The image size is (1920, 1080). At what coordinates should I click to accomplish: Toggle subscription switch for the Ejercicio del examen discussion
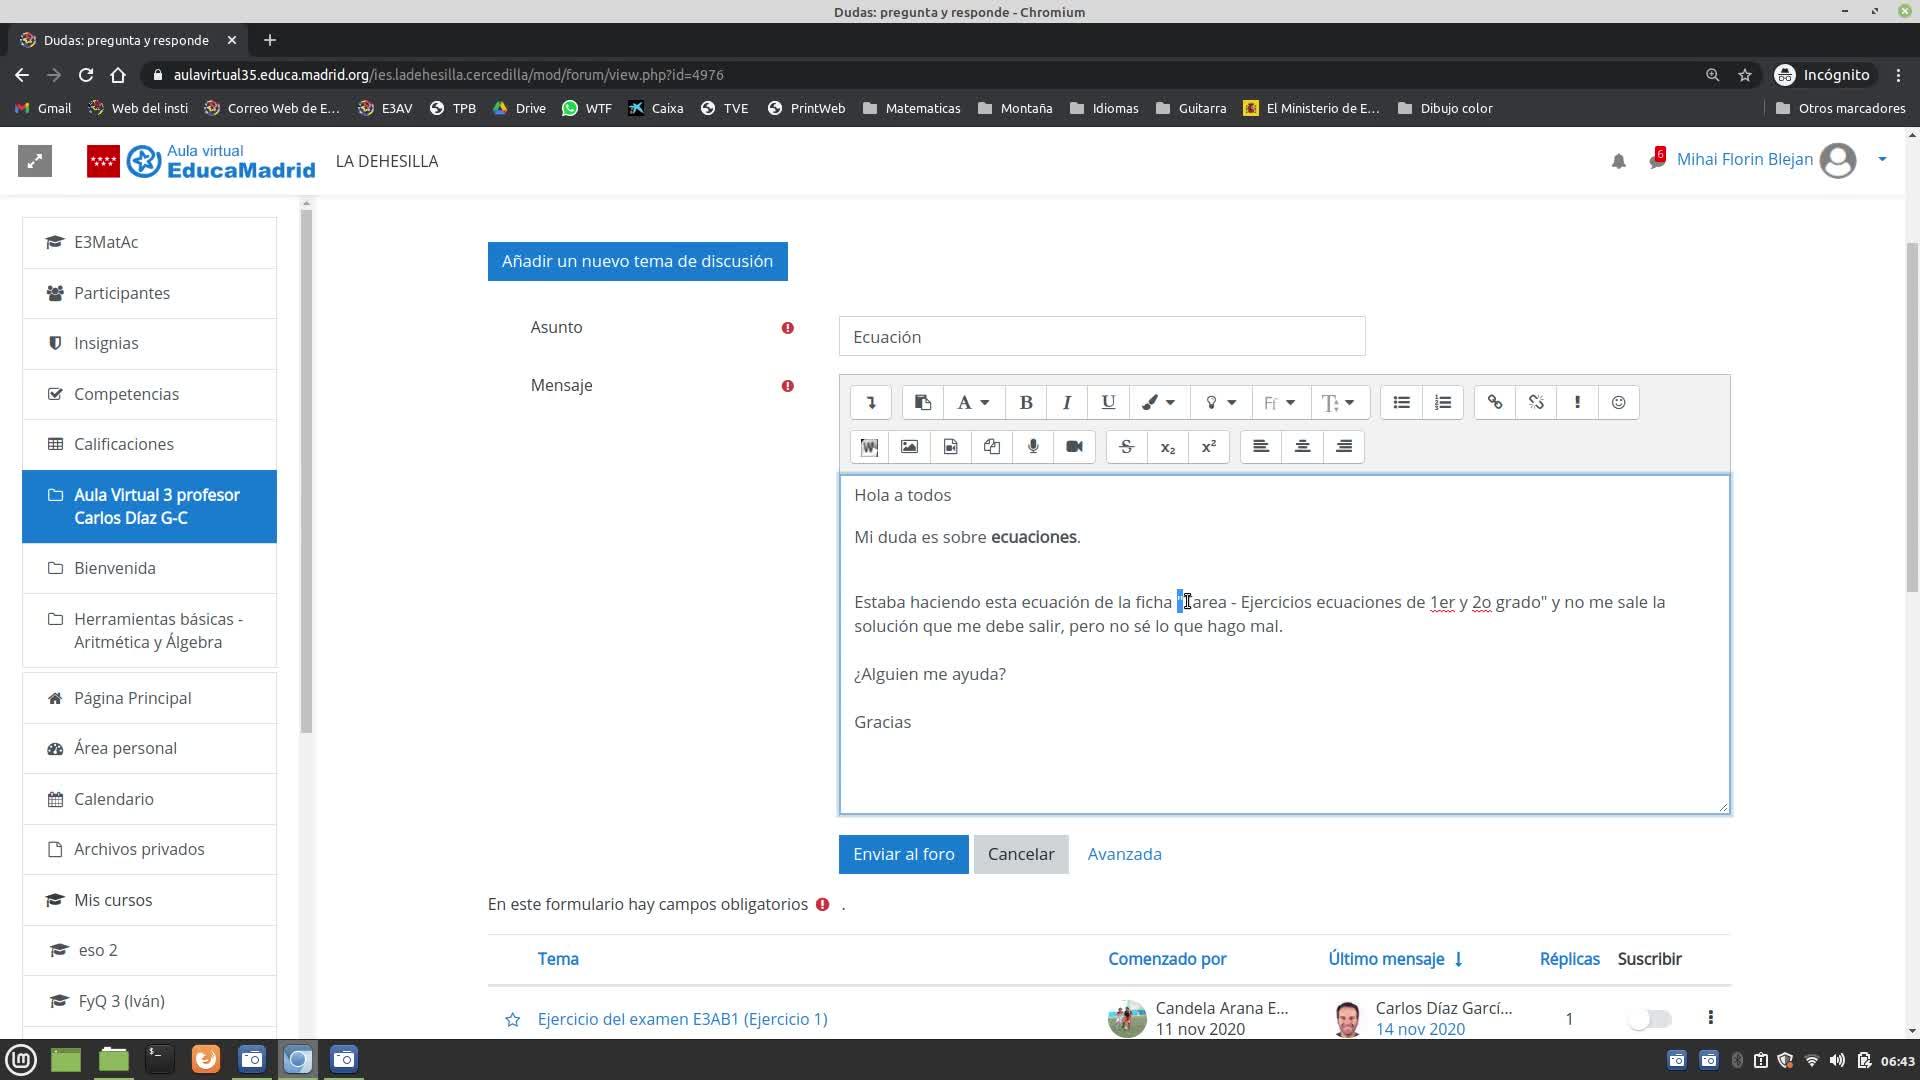point(1649,1019)
